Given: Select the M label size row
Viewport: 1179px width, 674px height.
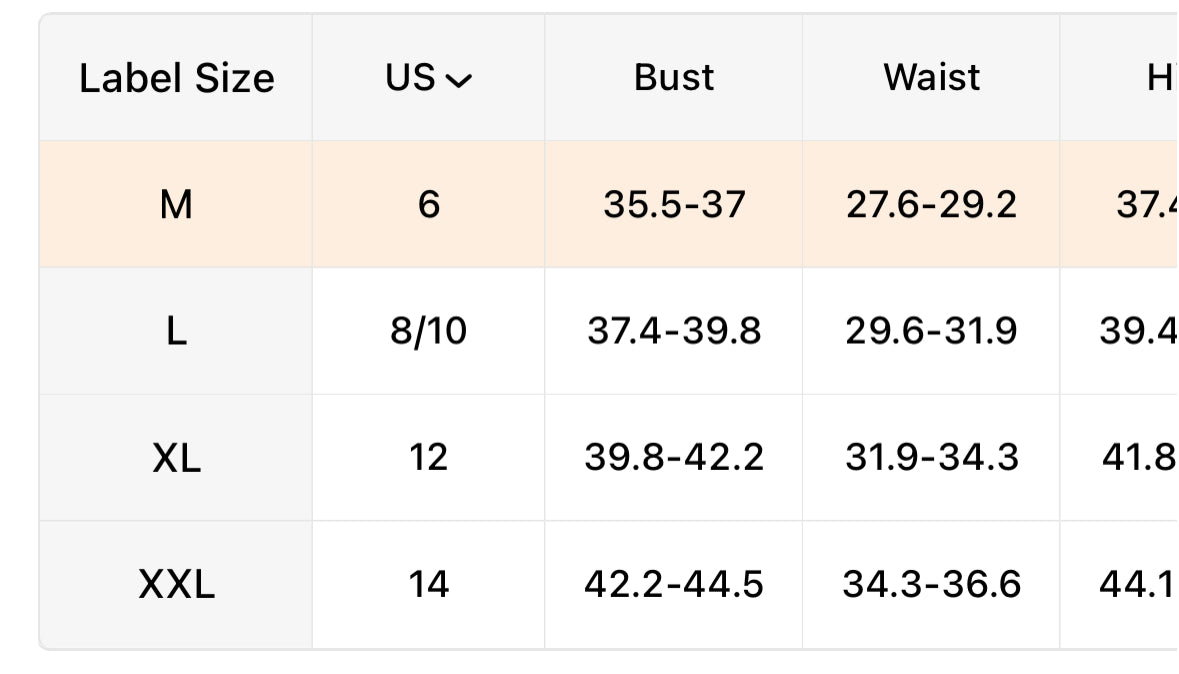Looking at the screenshot, I should coord(609,204).
